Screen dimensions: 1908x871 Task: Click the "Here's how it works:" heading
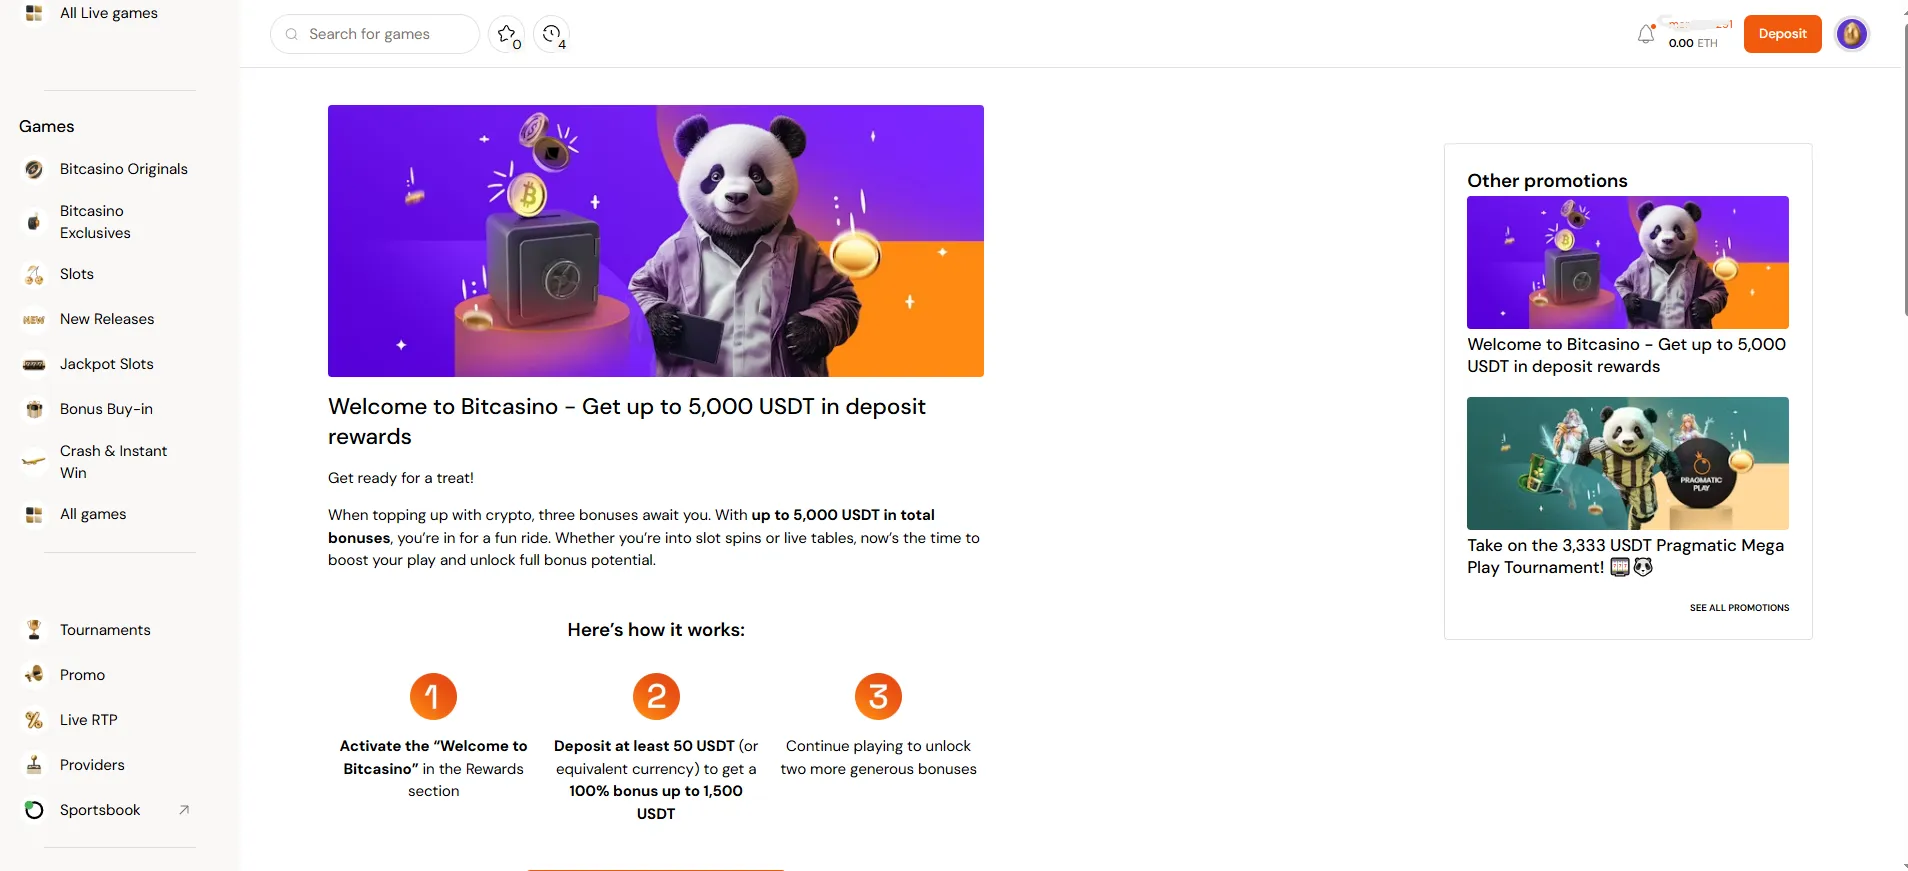(x=656, y=630)
